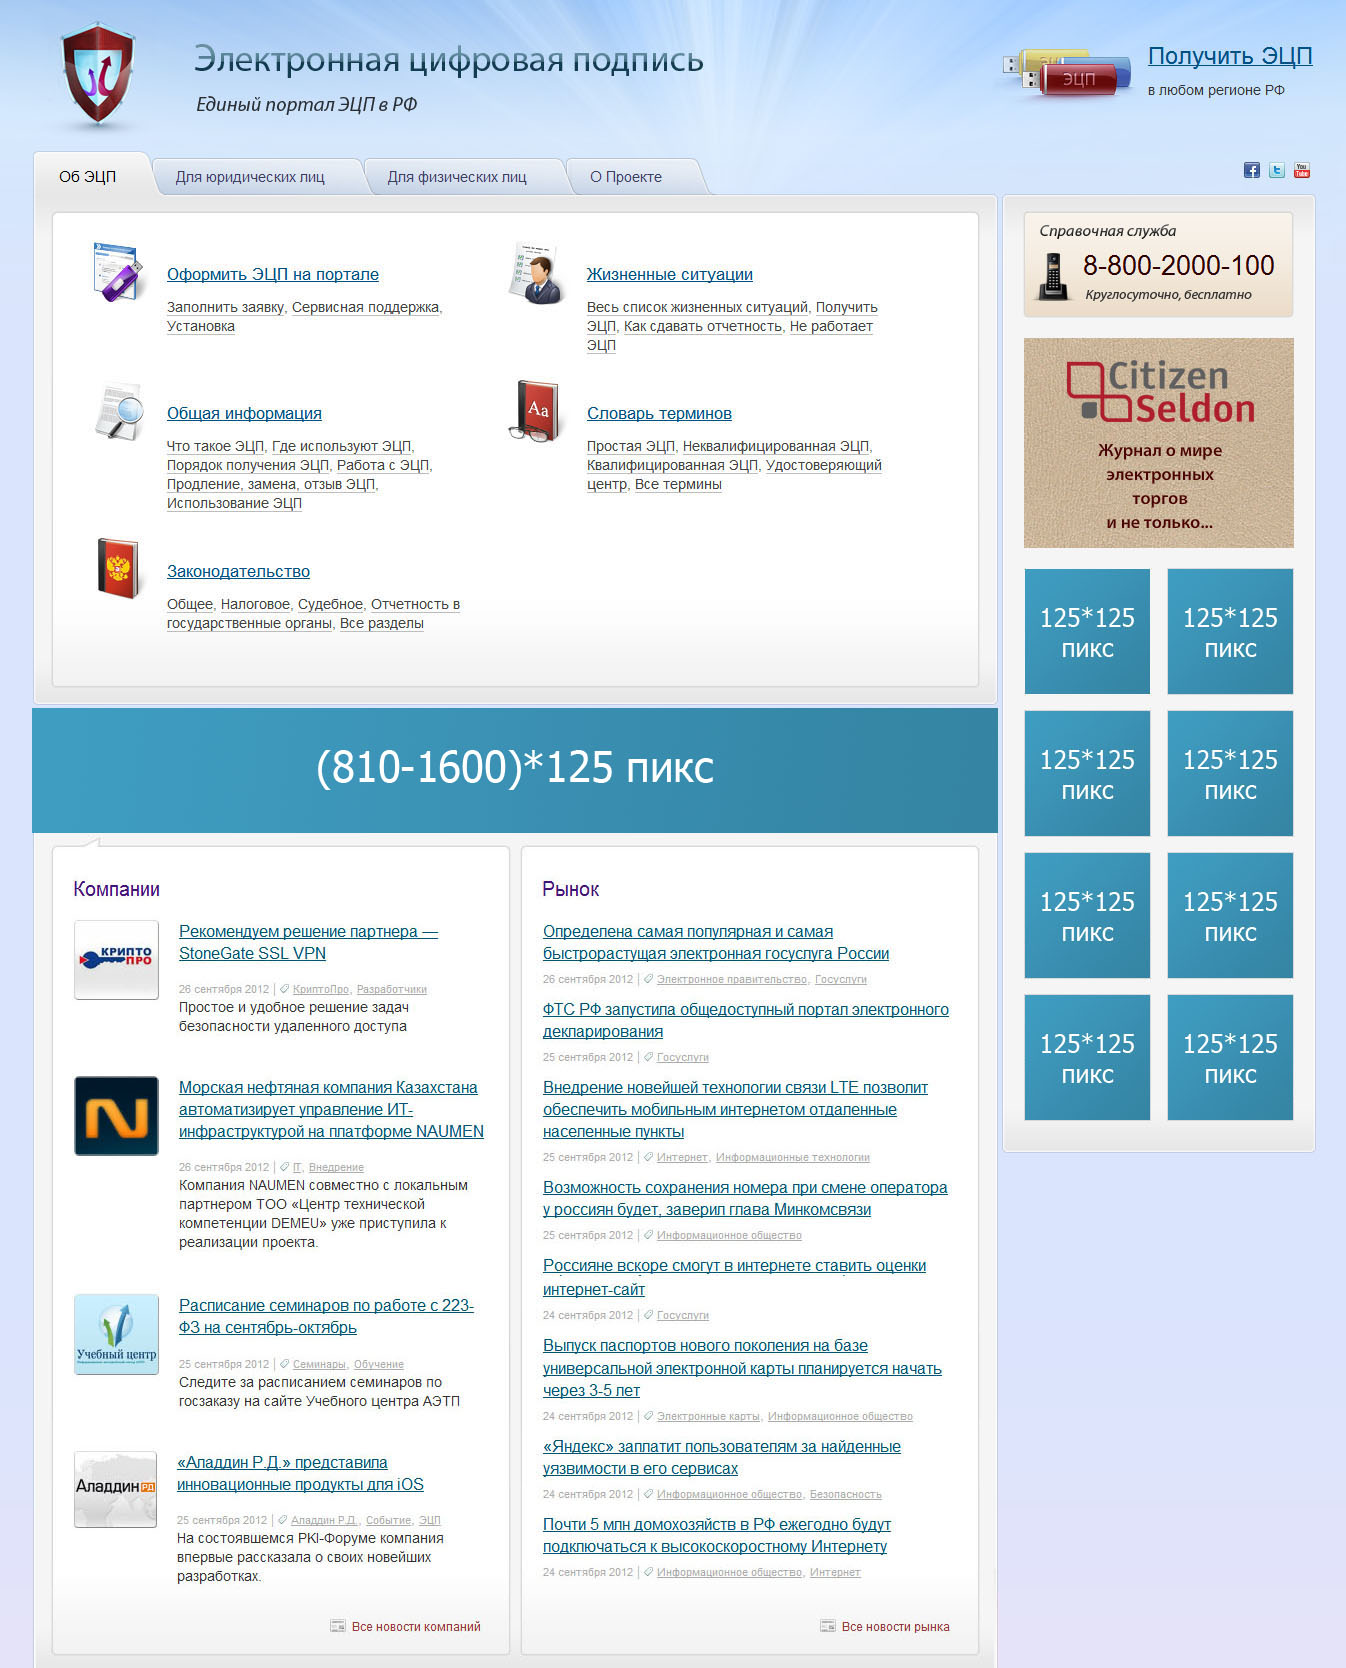Open the Для физических лиц tab
This screenshot has height=1668, width=1346.
[457, 177]
